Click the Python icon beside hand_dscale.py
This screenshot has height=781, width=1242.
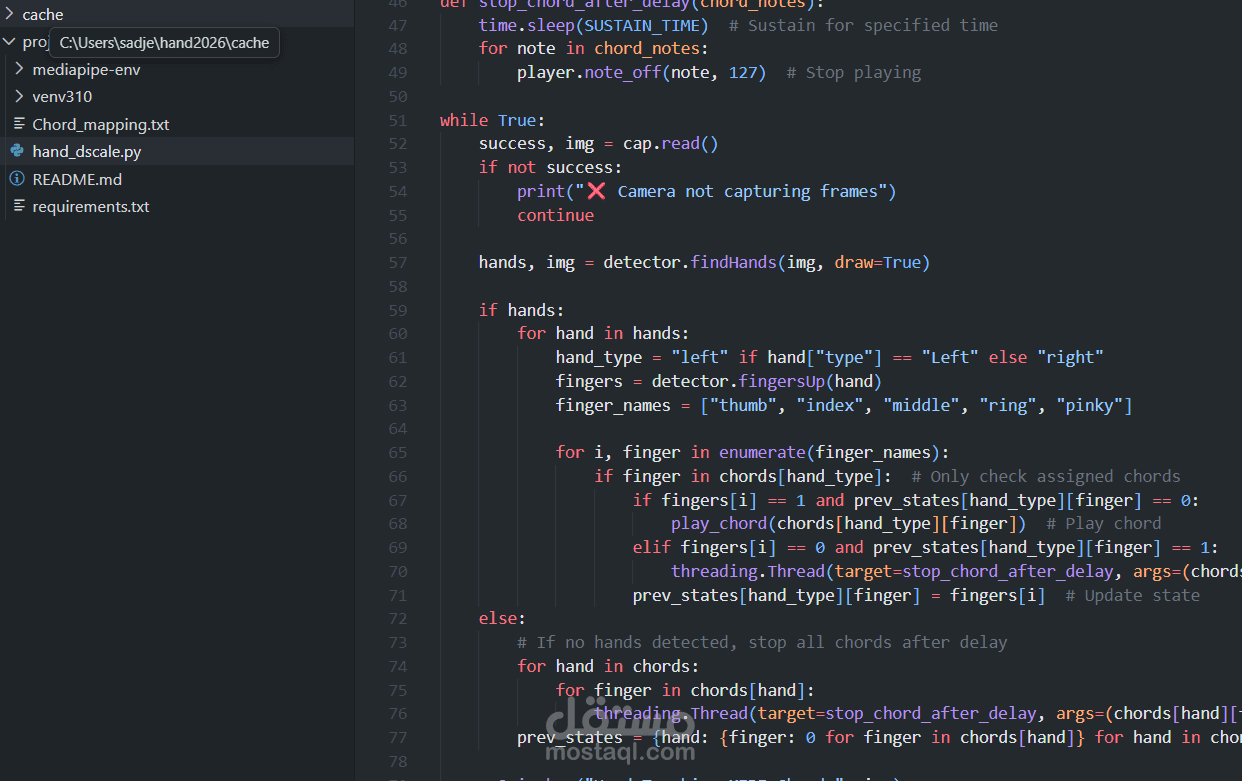click(17, 151)
